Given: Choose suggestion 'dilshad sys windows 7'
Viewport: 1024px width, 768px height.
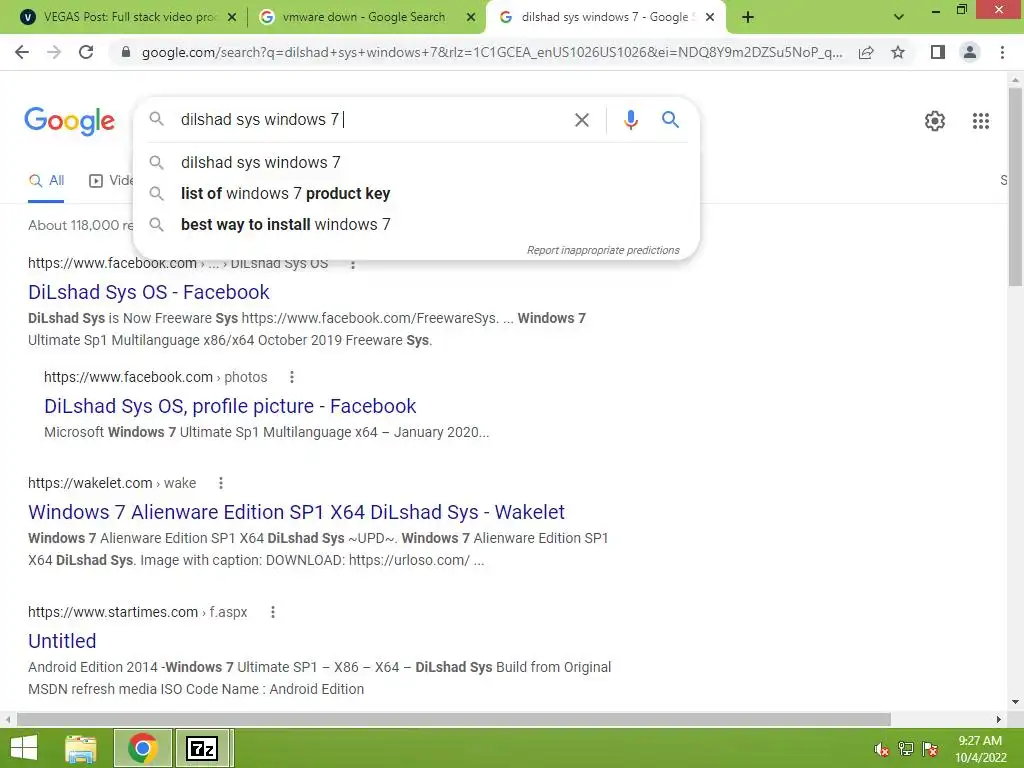Looking at the screenshot, I should tap(416, 162).
